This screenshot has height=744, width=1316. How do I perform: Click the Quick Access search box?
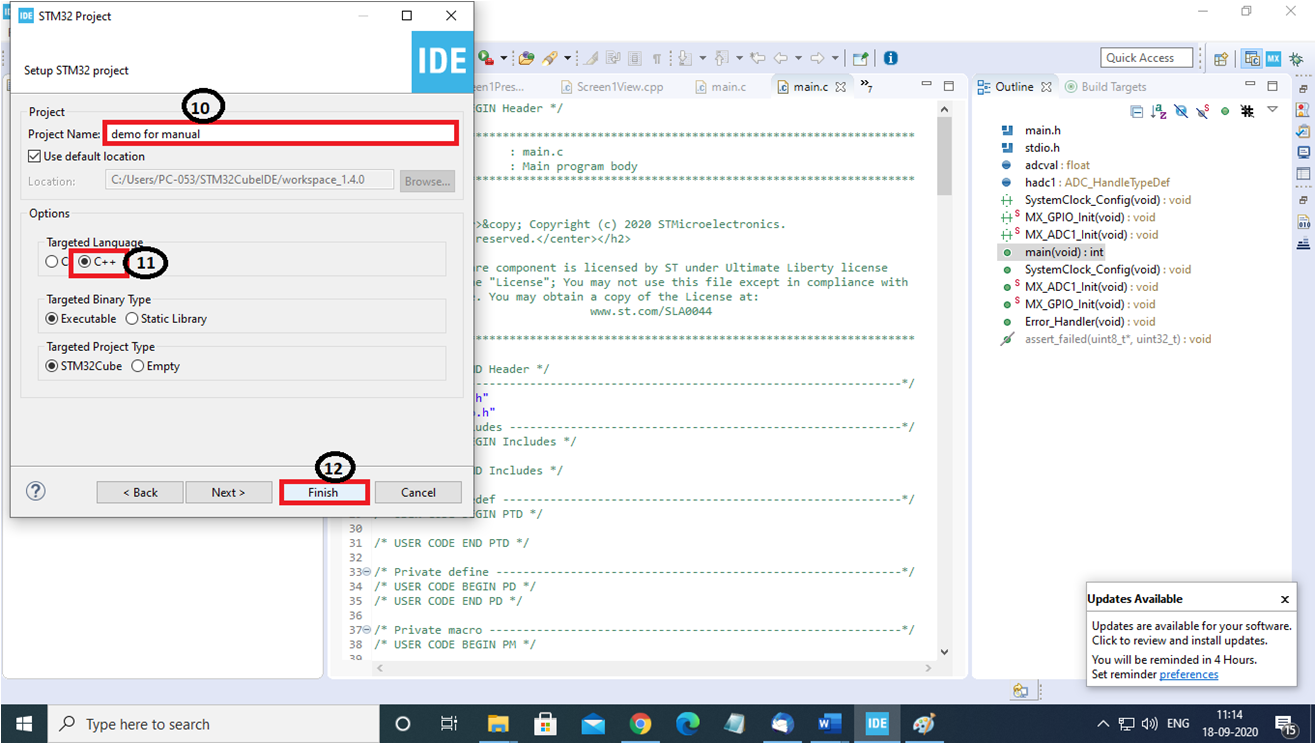pos(1147,58)
